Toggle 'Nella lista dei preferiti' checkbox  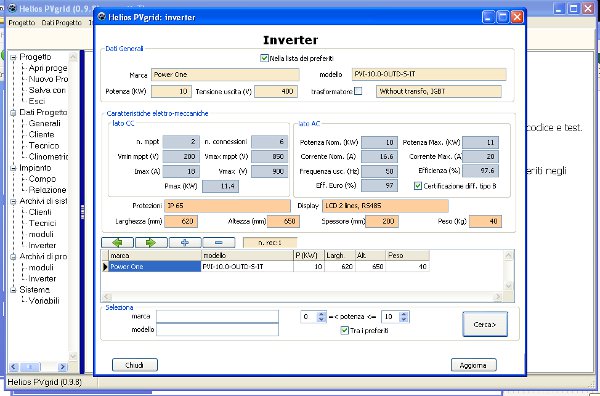(x=264, y=58)
